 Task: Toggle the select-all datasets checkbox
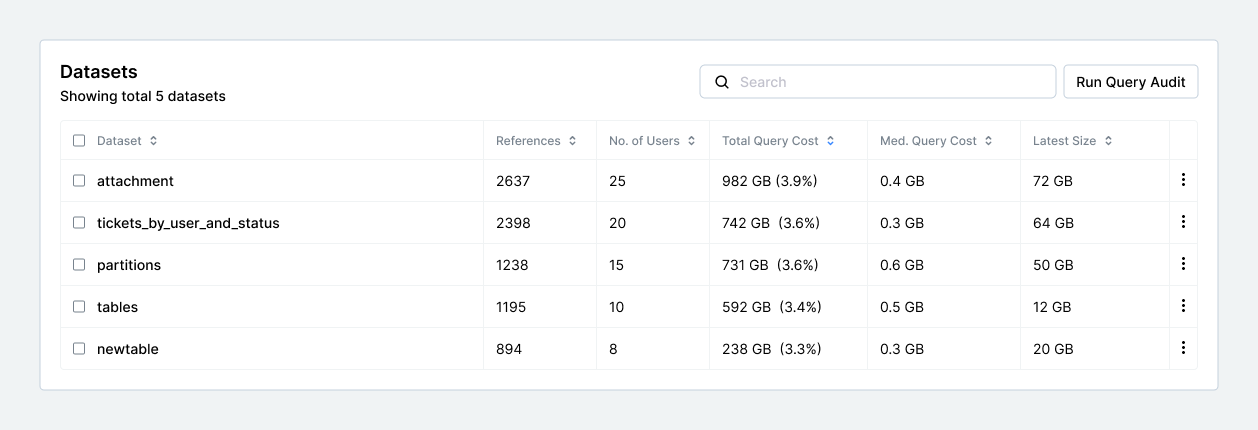[79, 141]
